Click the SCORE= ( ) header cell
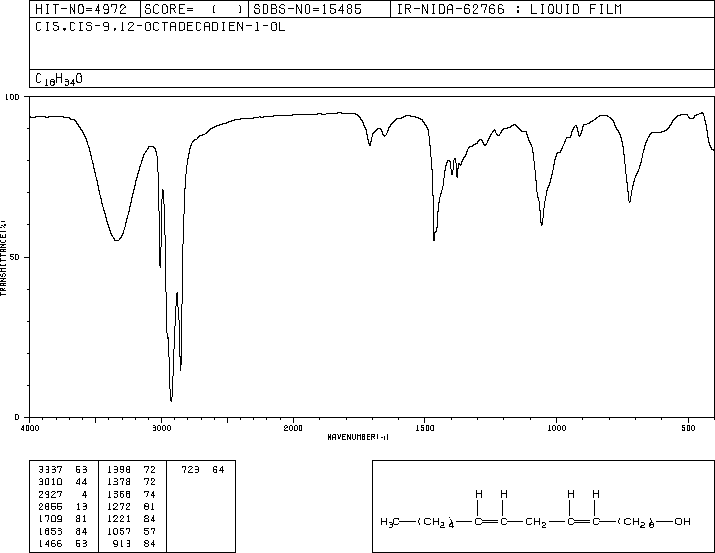The image size is (715, 553). coord(194,9)
